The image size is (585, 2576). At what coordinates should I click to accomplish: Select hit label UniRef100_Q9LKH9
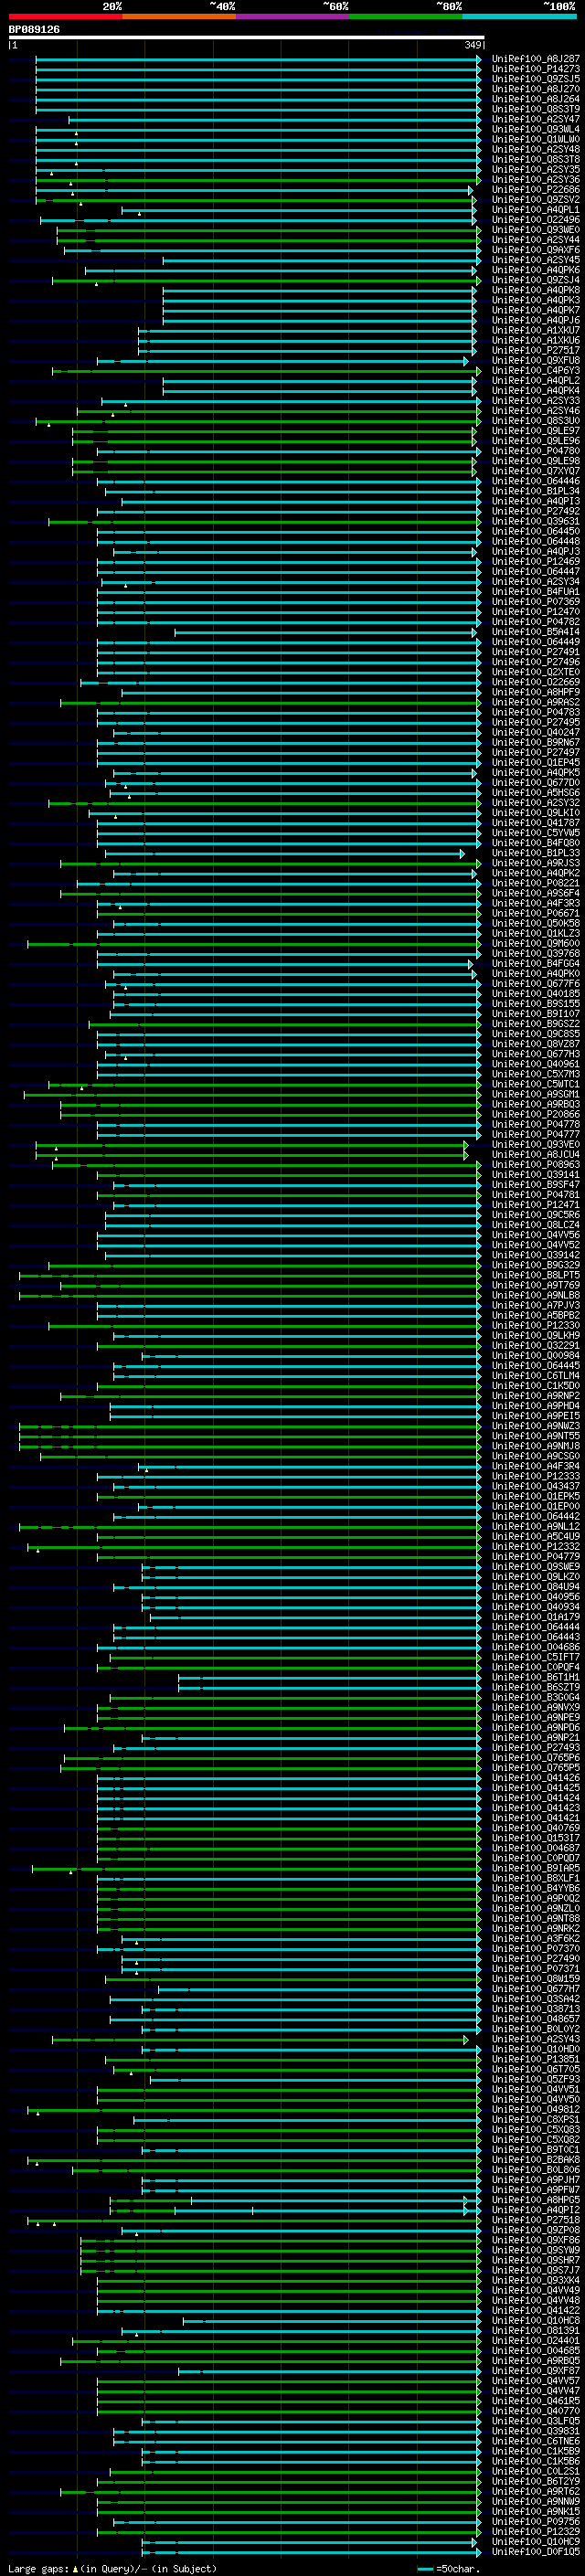pos(536,1335)
